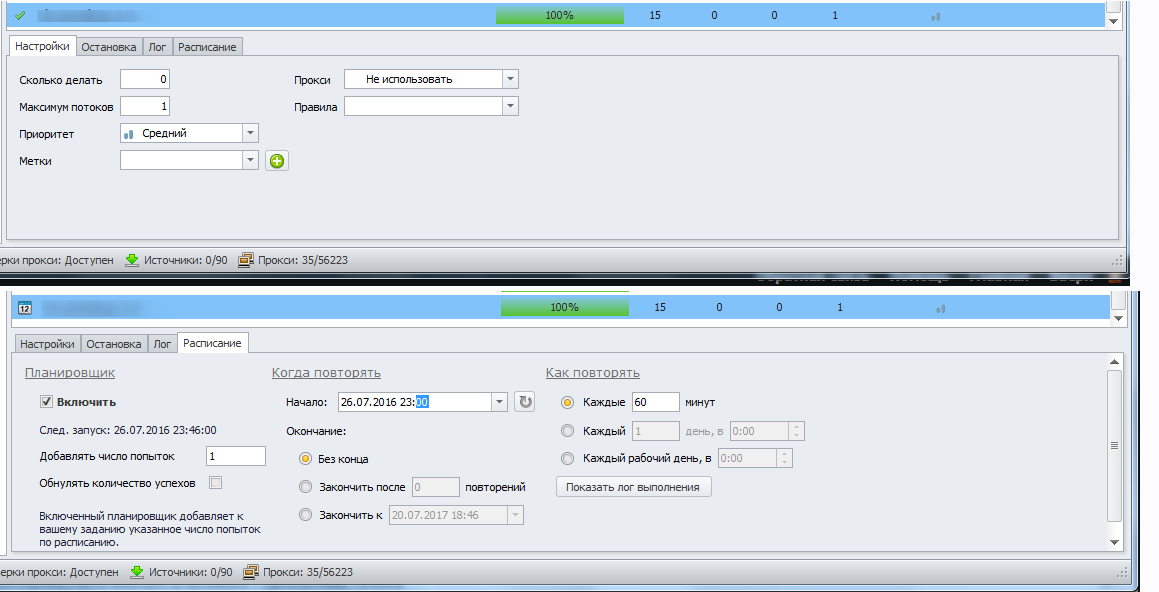Click the priority bars icon in the calendar task row
The width and height of the screenshot is (1159, 592).
tap(940, 308)
